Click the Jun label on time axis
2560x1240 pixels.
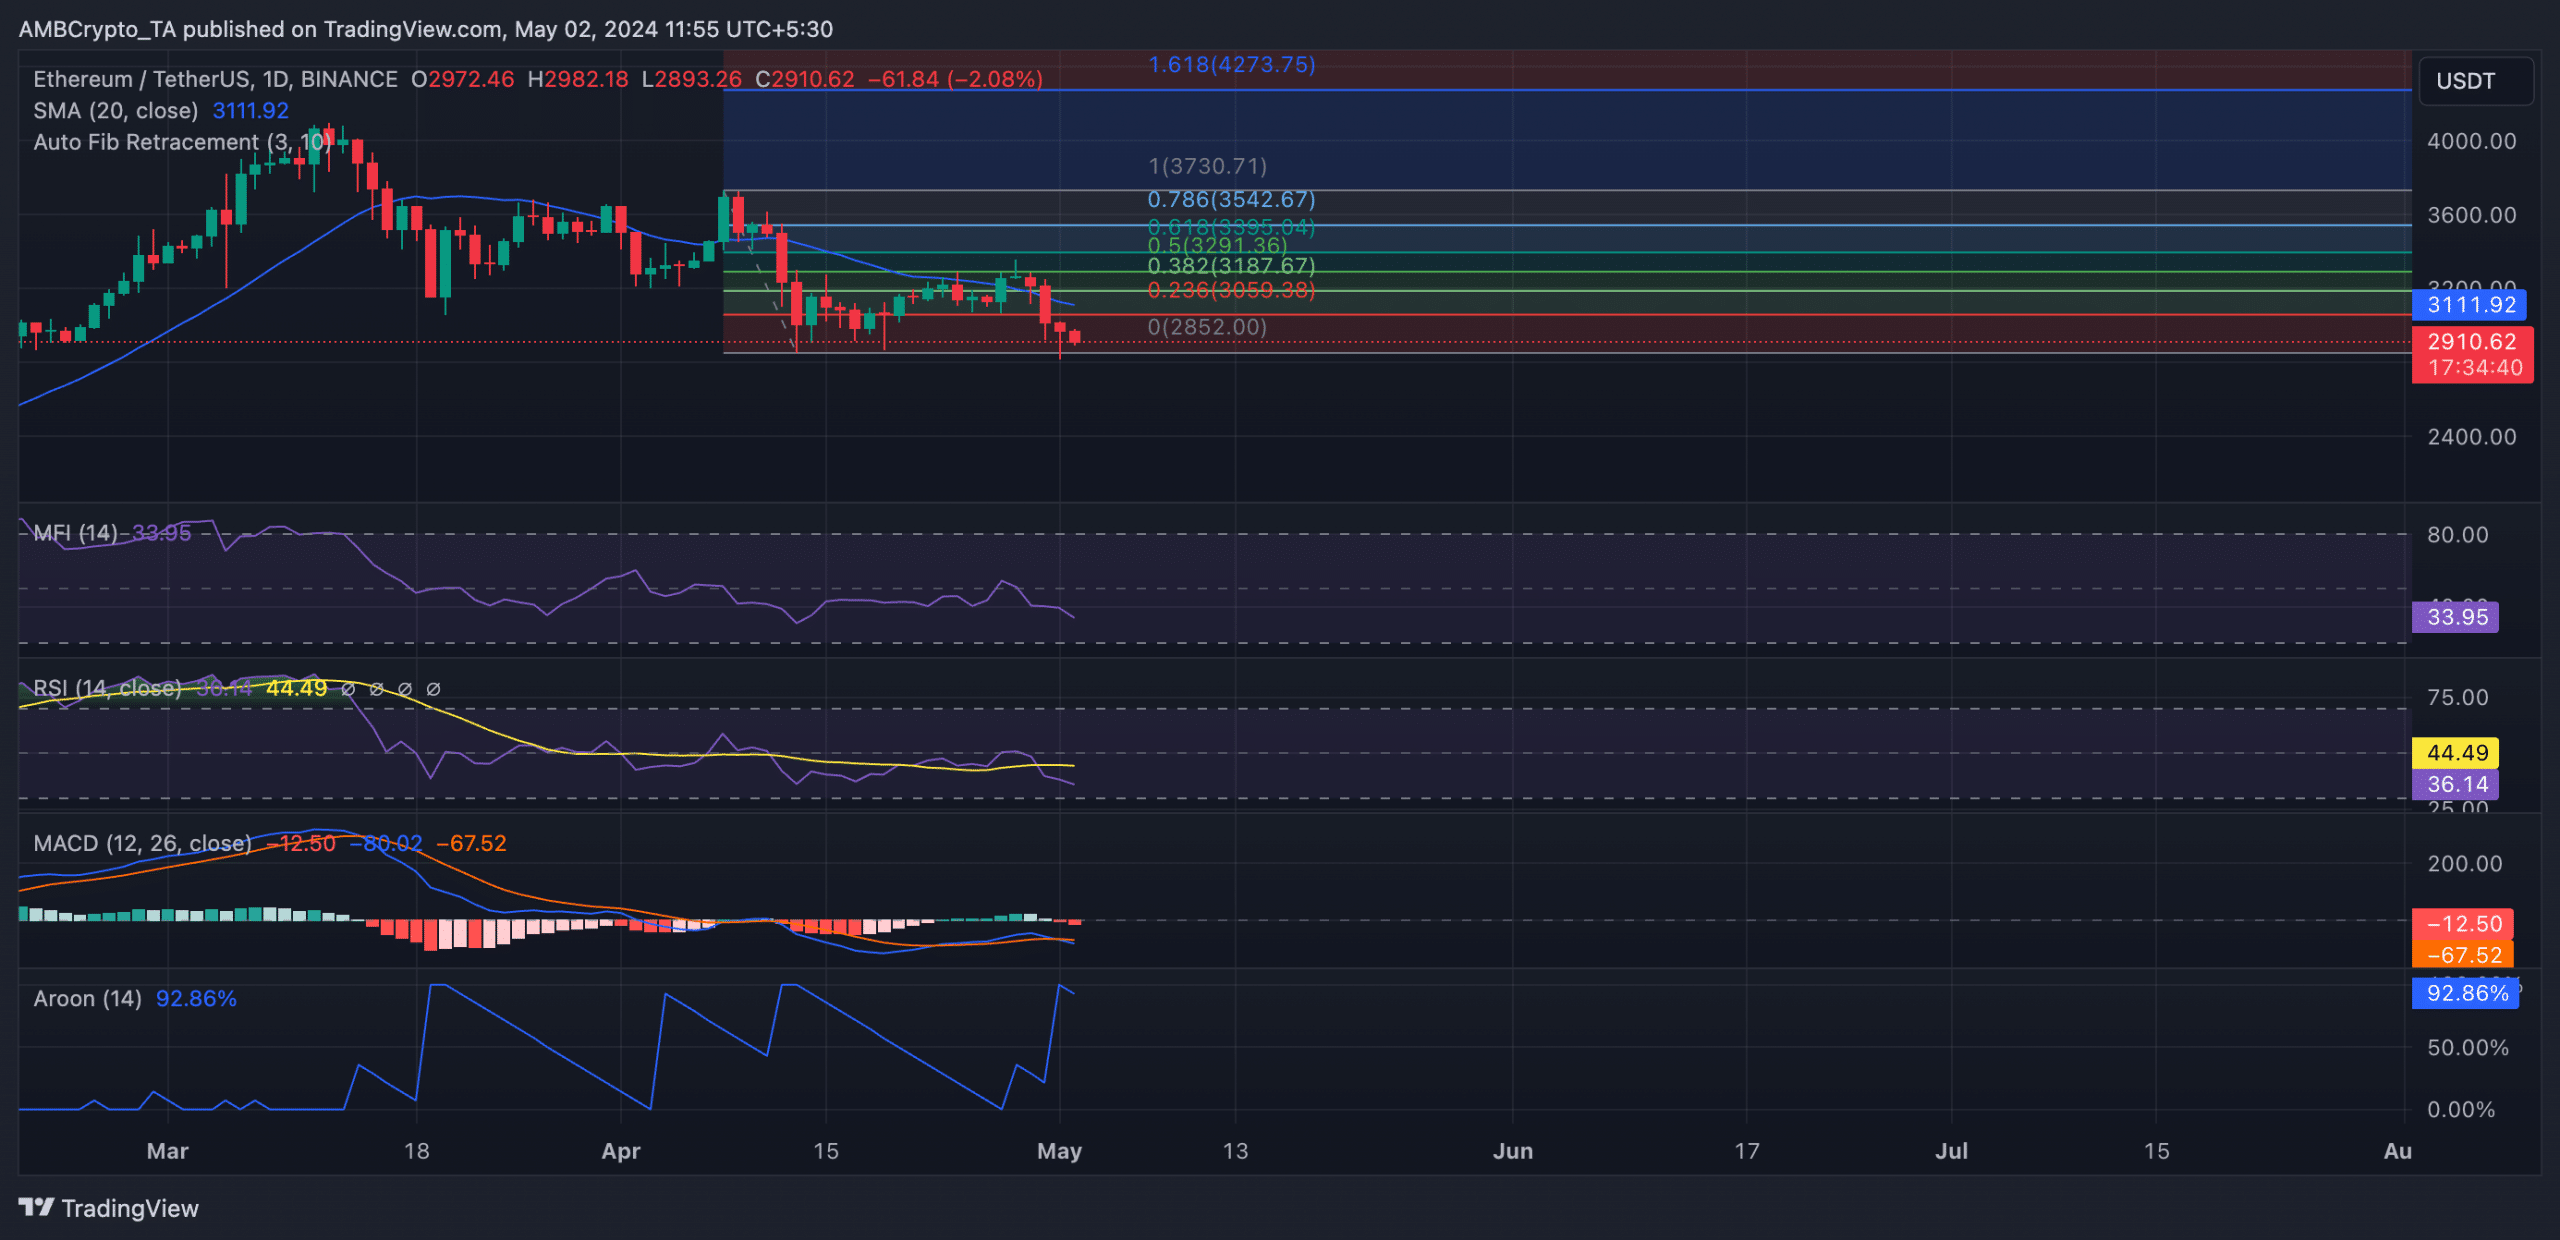[1512, 1151]
